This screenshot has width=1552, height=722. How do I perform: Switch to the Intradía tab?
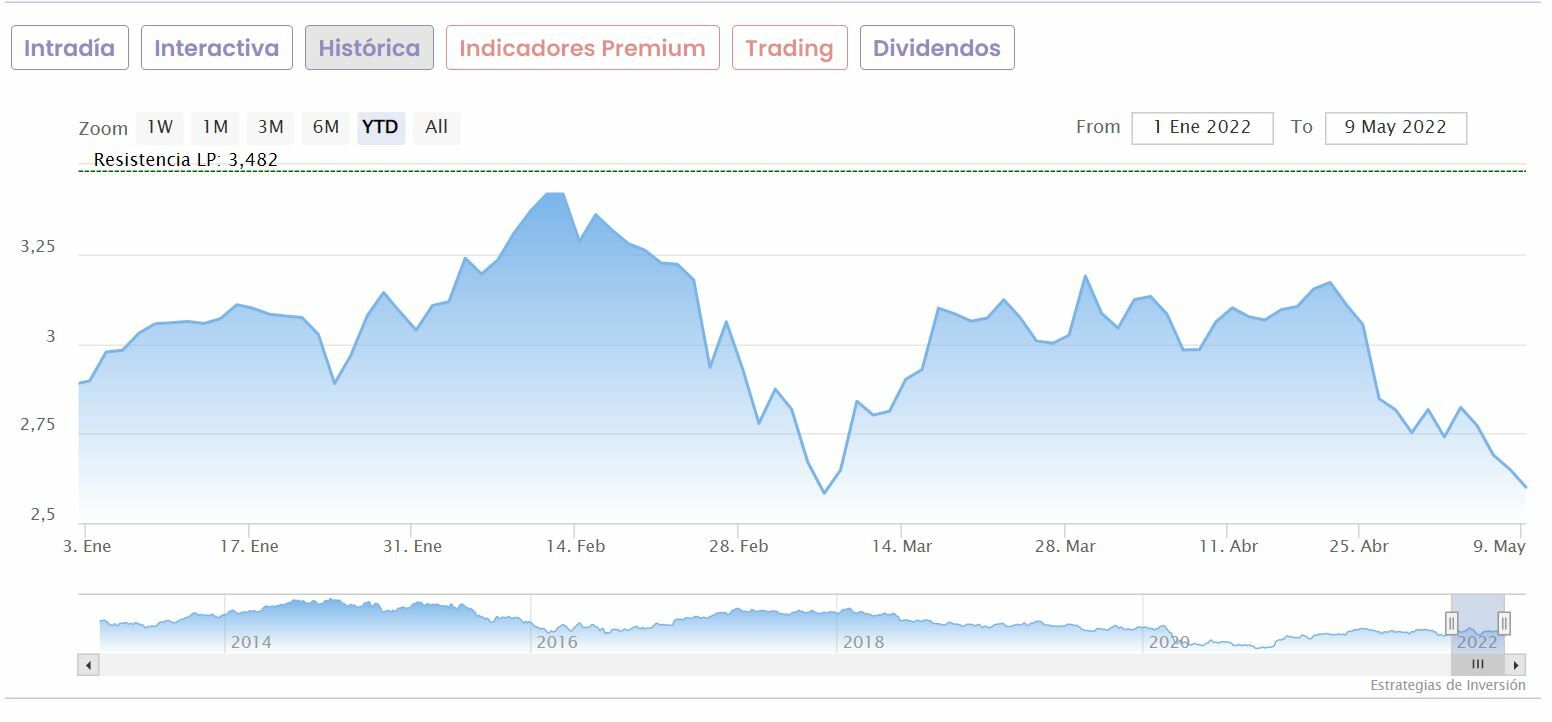pyautogui.click(x=70, y=48)
